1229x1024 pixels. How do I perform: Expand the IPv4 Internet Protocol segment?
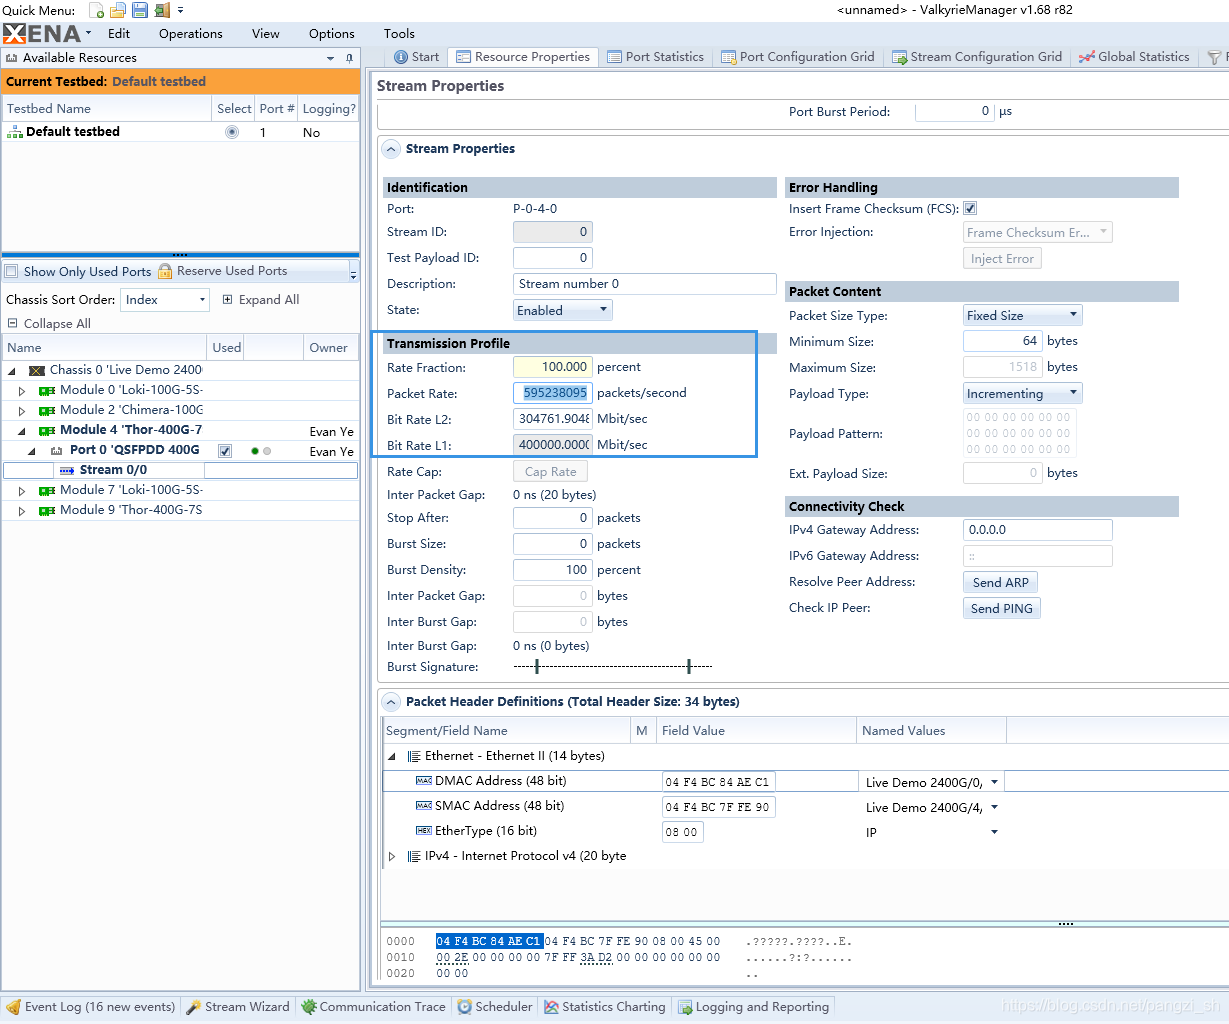(x=392, y=856)
